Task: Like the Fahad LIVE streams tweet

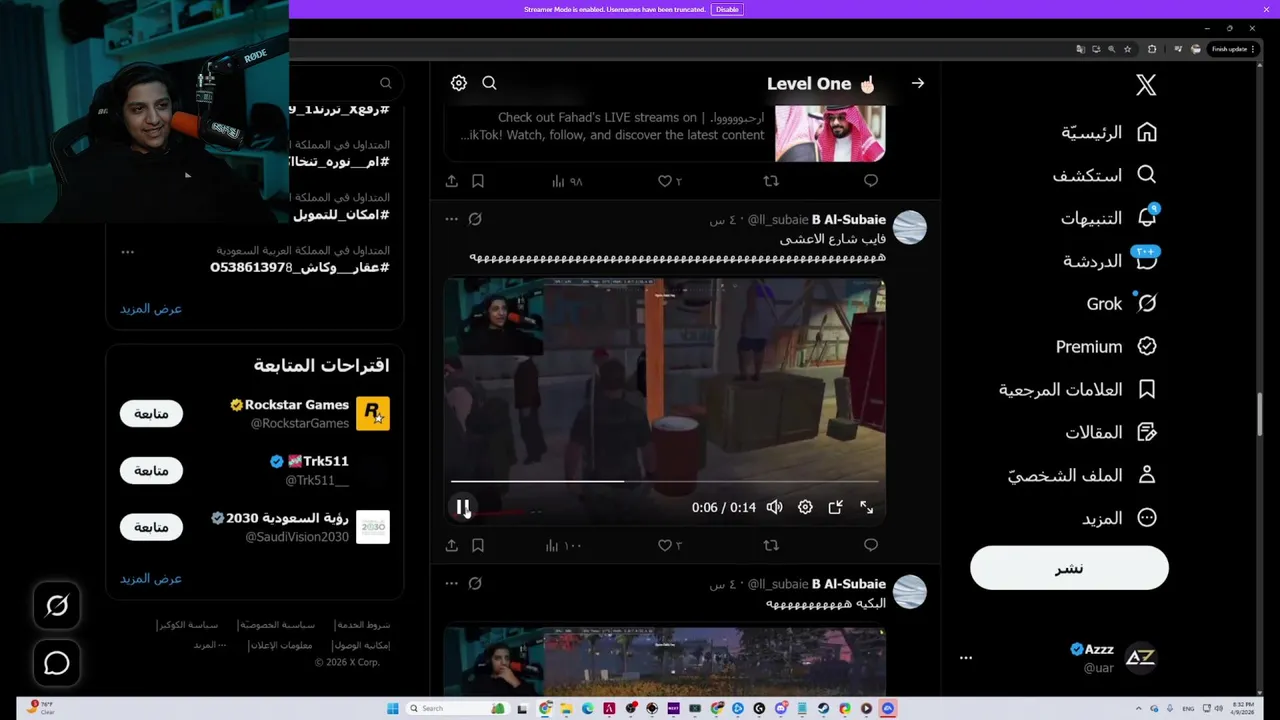Action: [669, 181]
